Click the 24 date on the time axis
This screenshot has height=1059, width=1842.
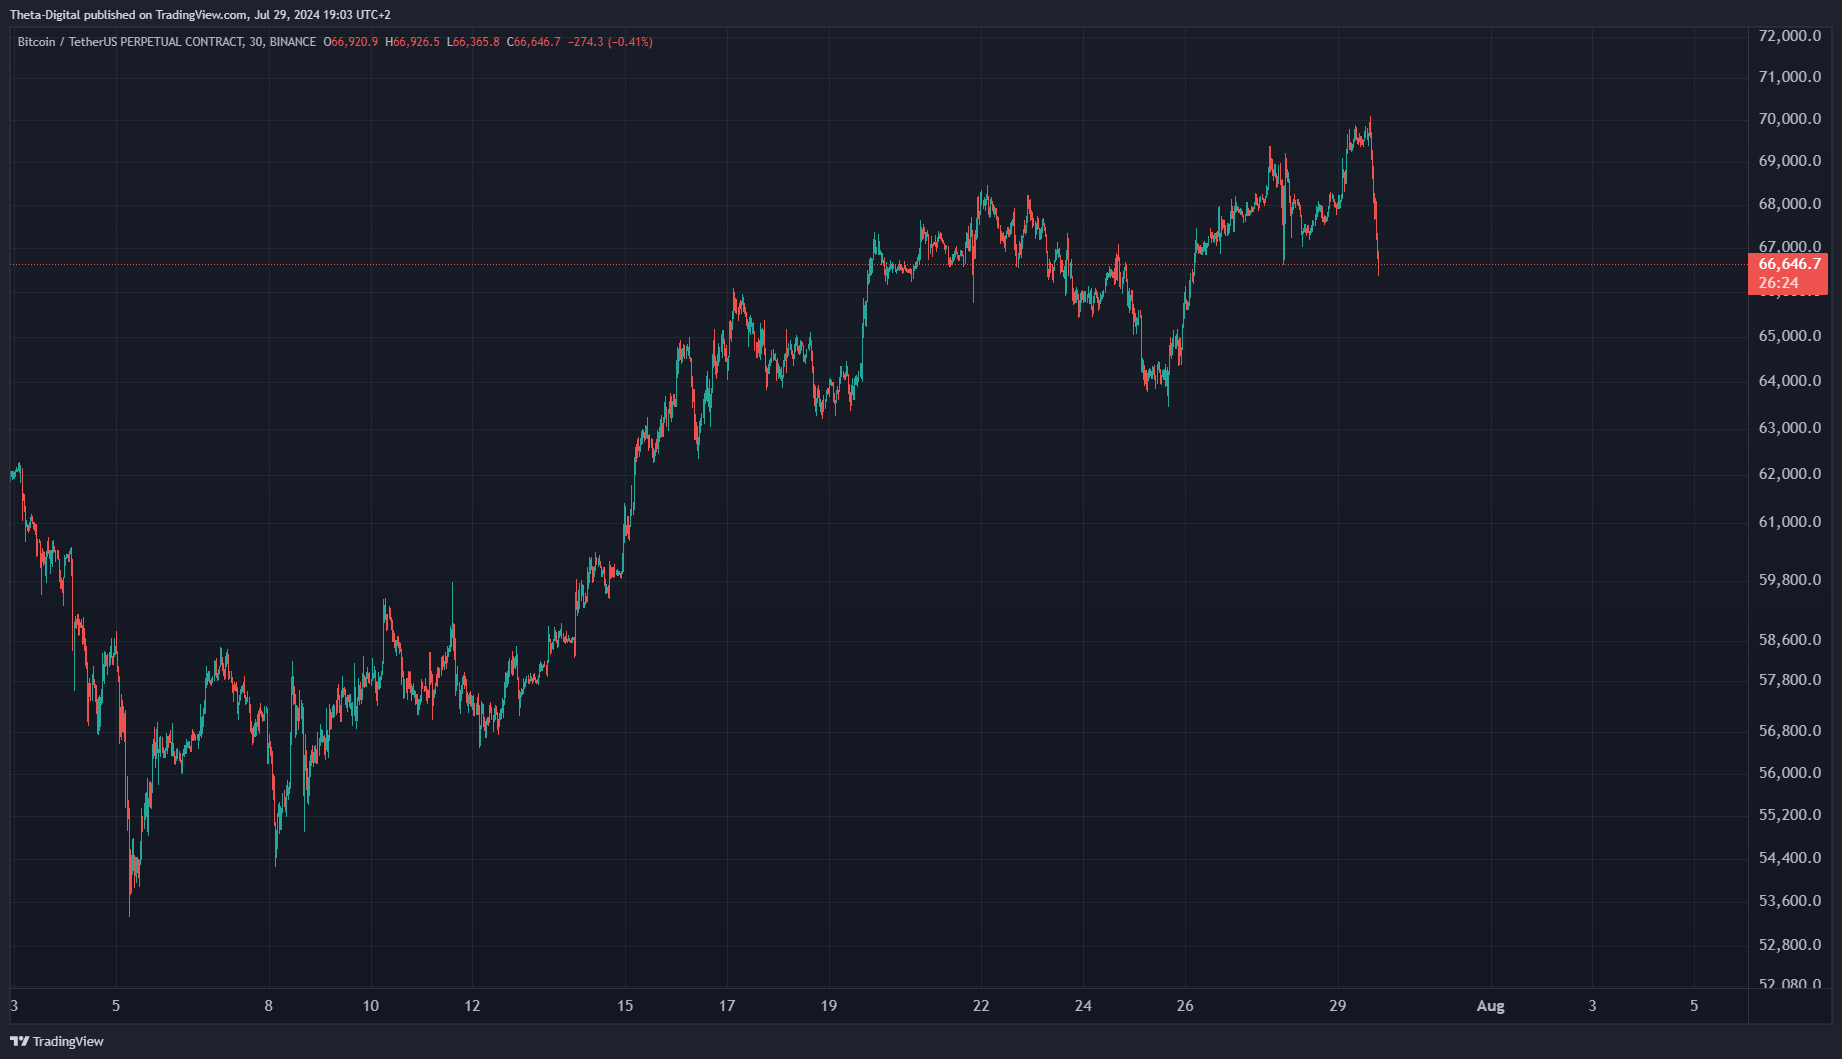[1083, 1006]
